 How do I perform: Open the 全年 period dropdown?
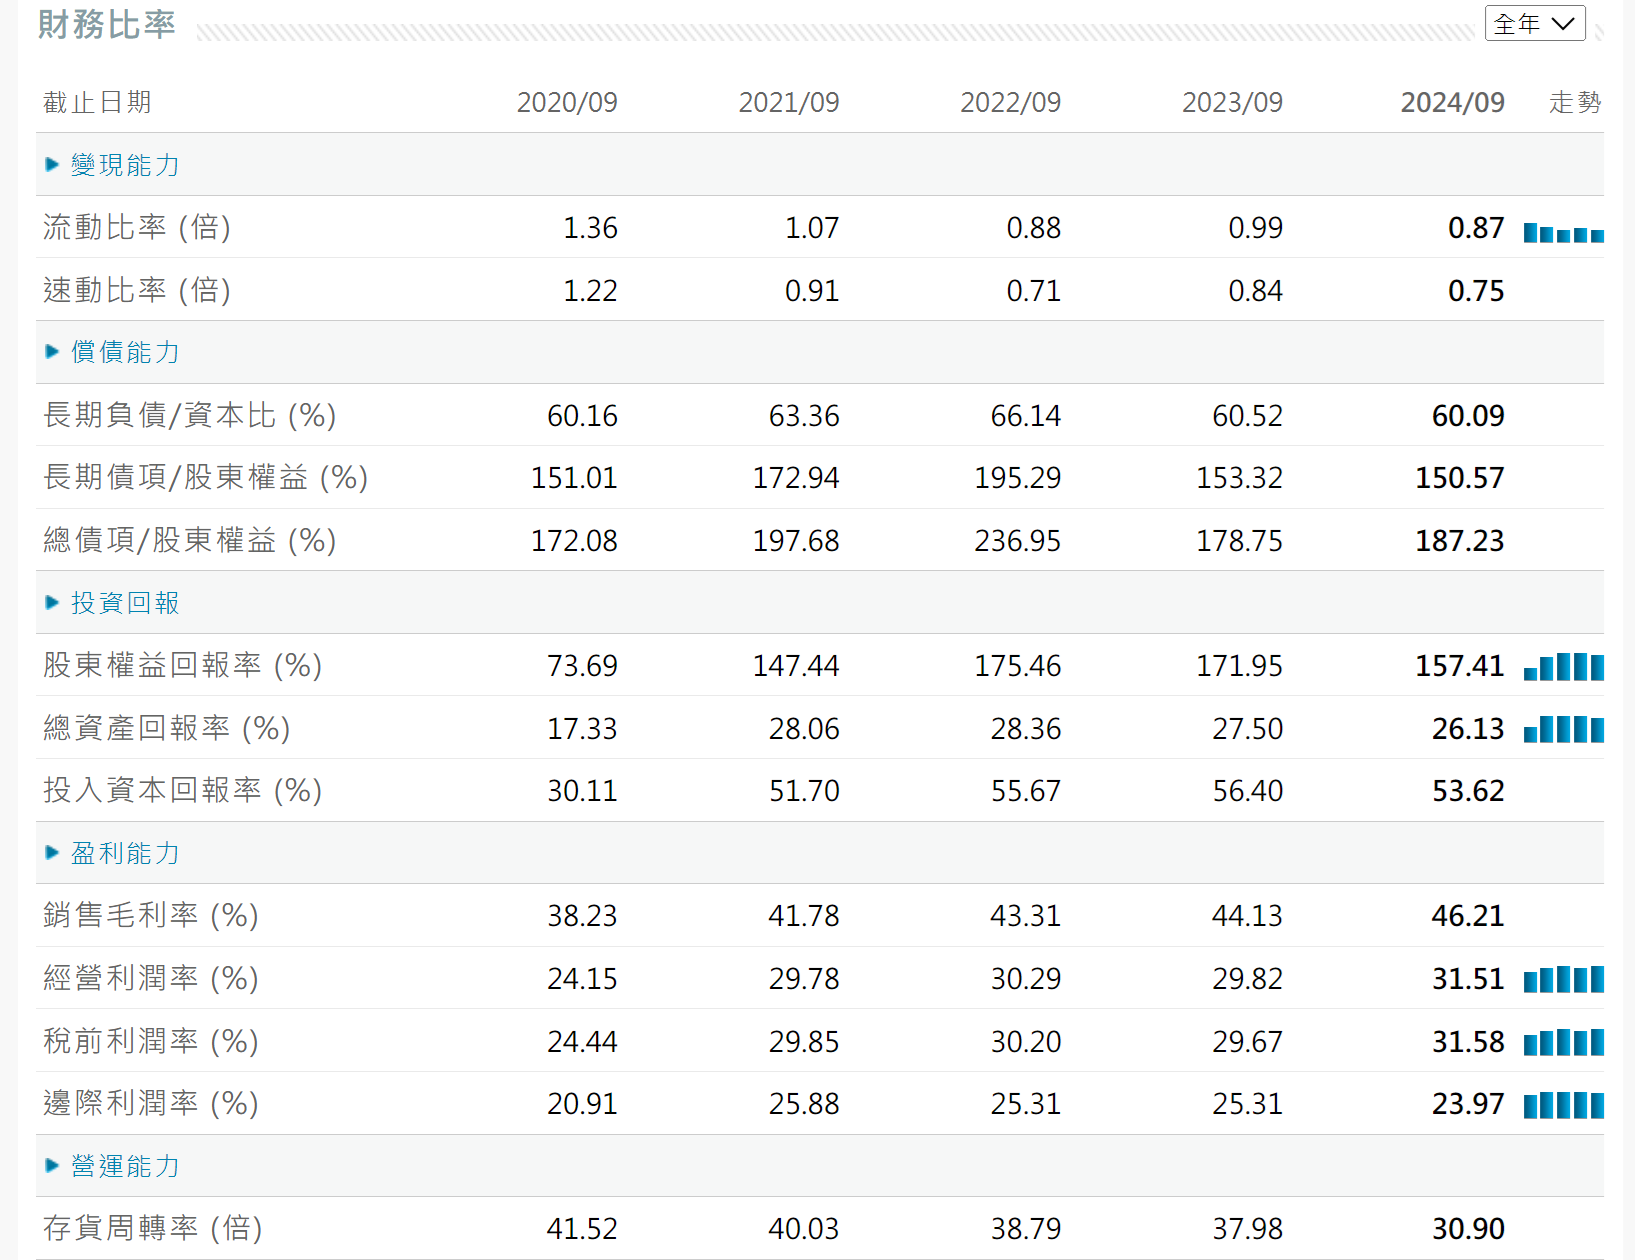[1535, 23]
